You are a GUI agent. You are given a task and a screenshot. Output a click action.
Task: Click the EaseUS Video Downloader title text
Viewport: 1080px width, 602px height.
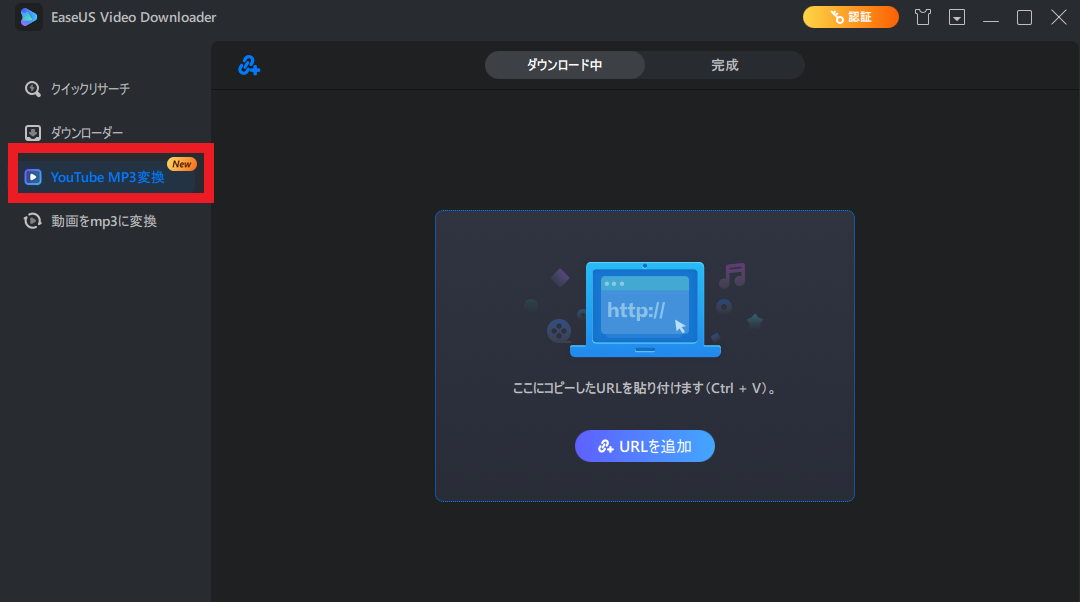click(134, 17)
